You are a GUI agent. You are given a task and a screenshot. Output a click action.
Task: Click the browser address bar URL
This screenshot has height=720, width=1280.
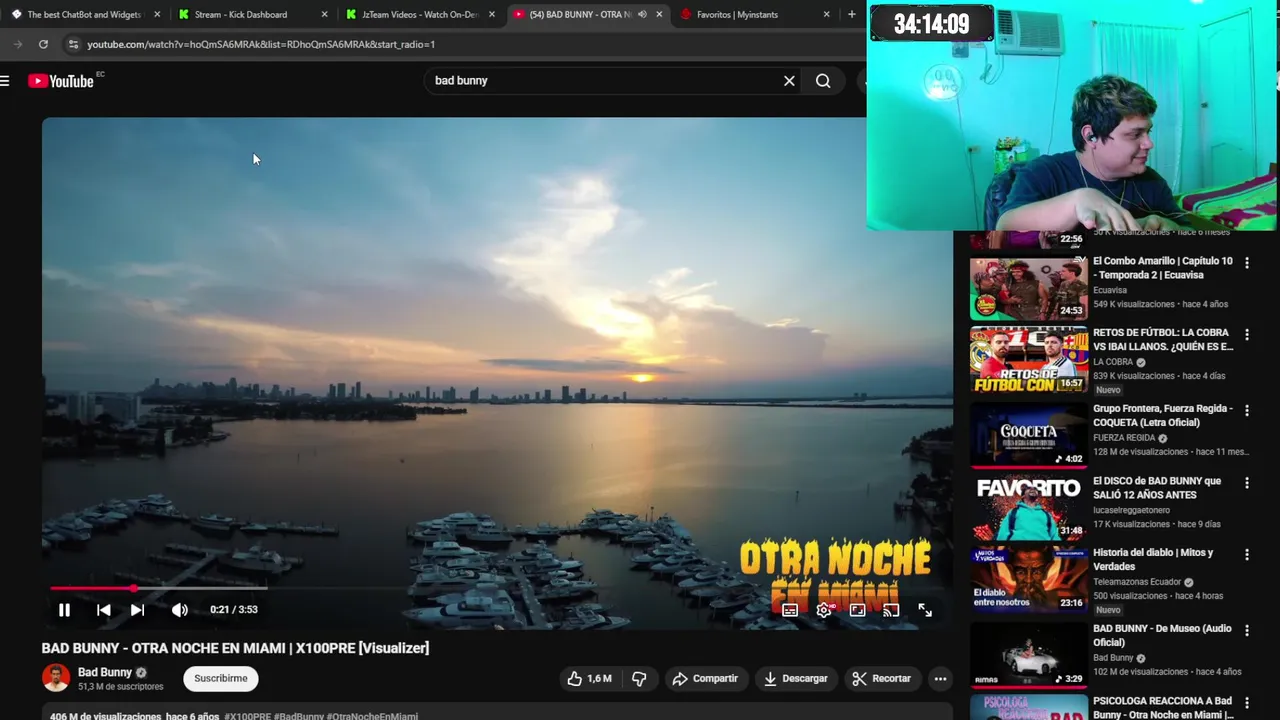pyautogui.click(x=261, y=44)
